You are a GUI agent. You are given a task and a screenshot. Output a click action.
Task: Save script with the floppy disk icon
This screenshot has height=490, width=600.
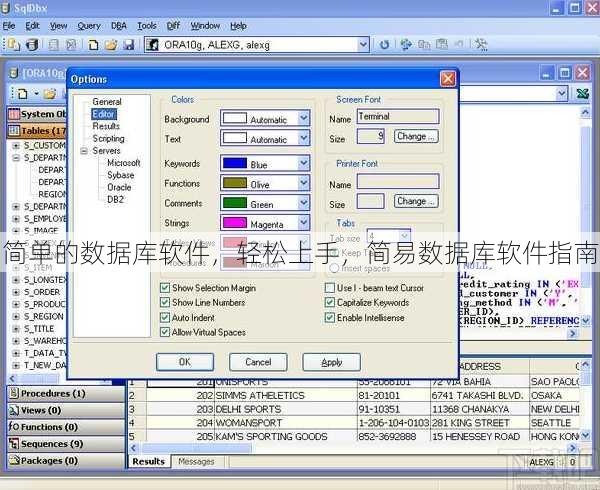(x=129, y=45)
